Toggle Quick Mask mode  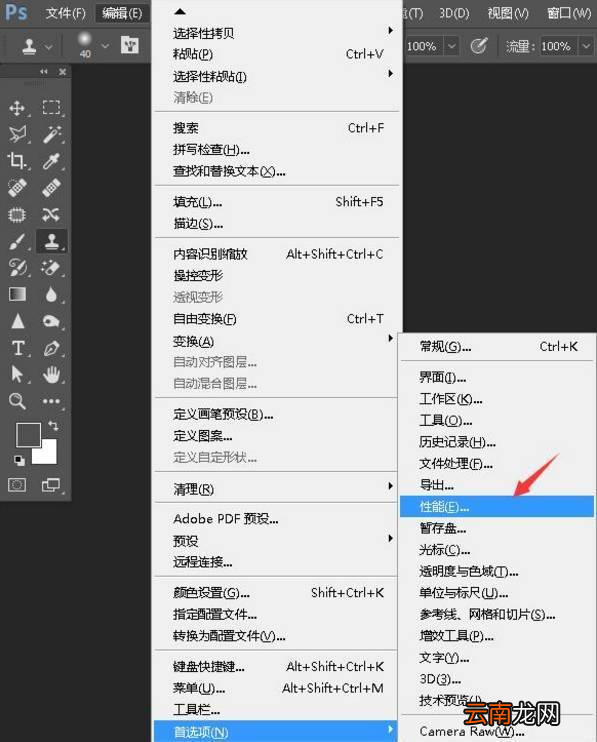[x=17, y=485]
